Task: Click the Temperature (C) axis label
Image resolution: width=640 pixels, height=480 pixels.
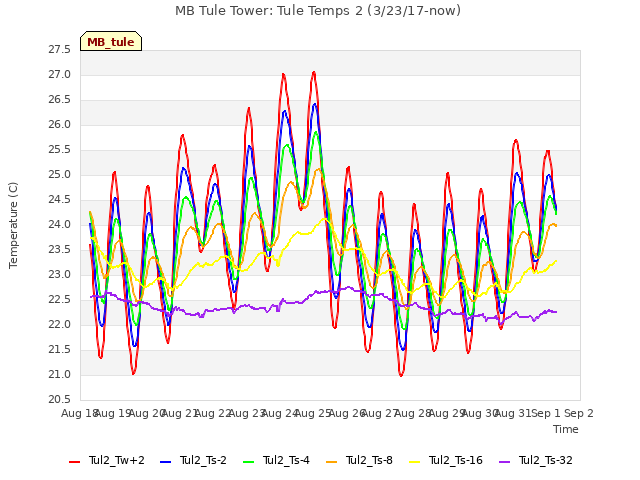Action: (13, 225)
